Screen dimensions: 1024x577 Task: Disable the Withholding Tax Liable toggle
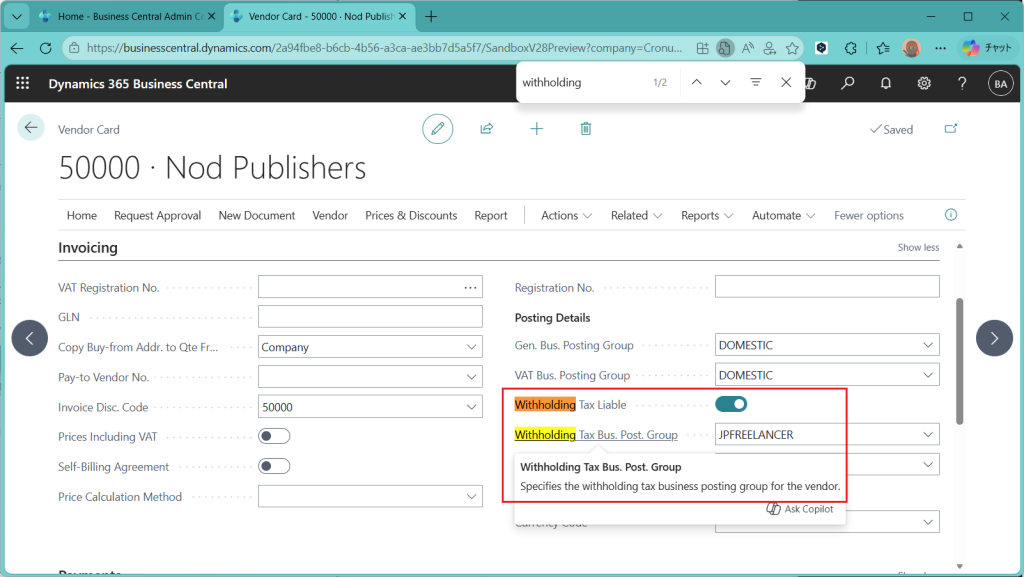coord(731,404)
